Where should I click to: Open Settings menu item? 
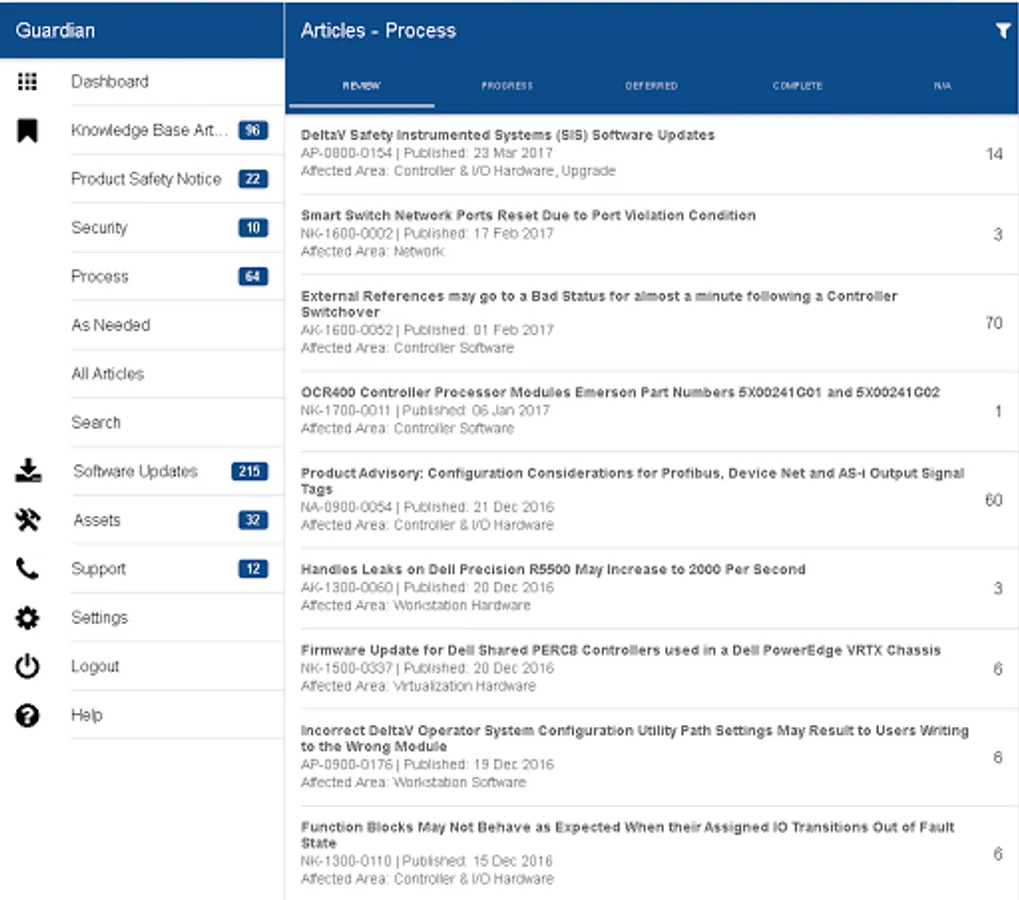coord(142,617)
